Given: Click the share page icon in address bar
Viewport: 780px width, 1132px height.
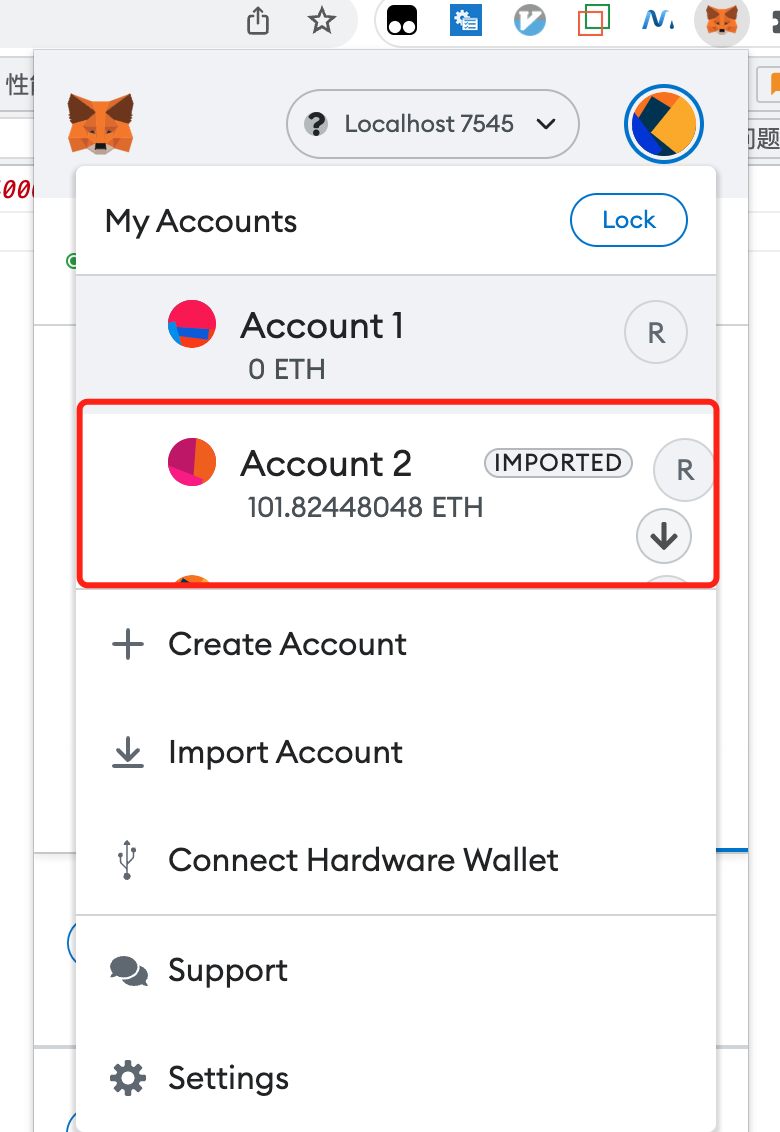Looking at the screenshot, I should tap(258, 21).
